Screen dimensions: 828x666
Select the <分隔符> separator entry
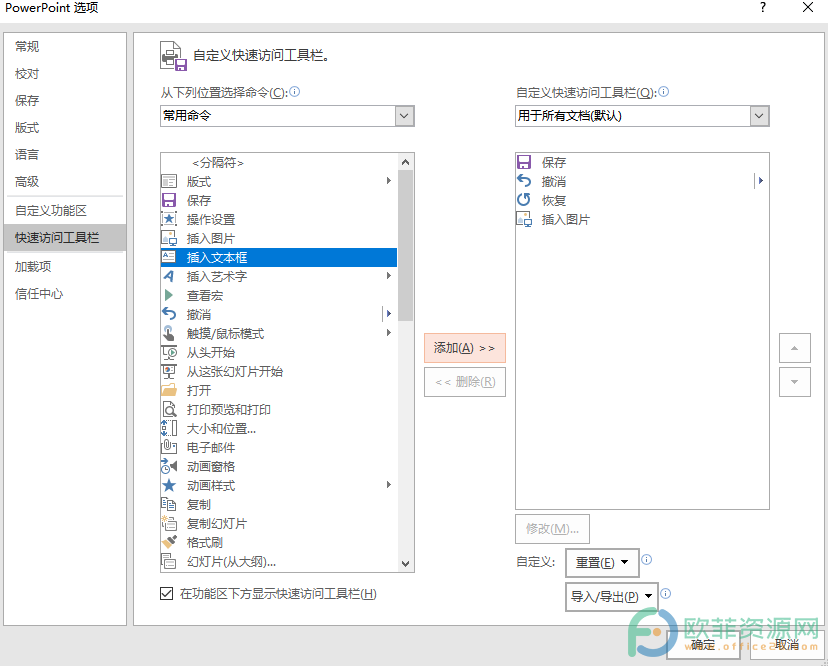click(279, 163)
